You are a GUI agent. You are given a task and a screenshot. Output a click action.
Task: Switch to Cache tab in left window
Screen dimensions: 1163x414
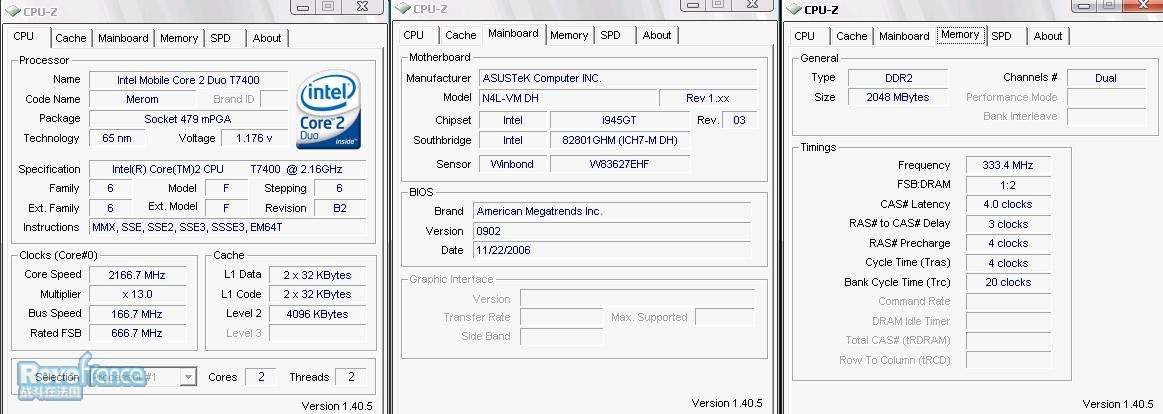[x=70, y=38]
